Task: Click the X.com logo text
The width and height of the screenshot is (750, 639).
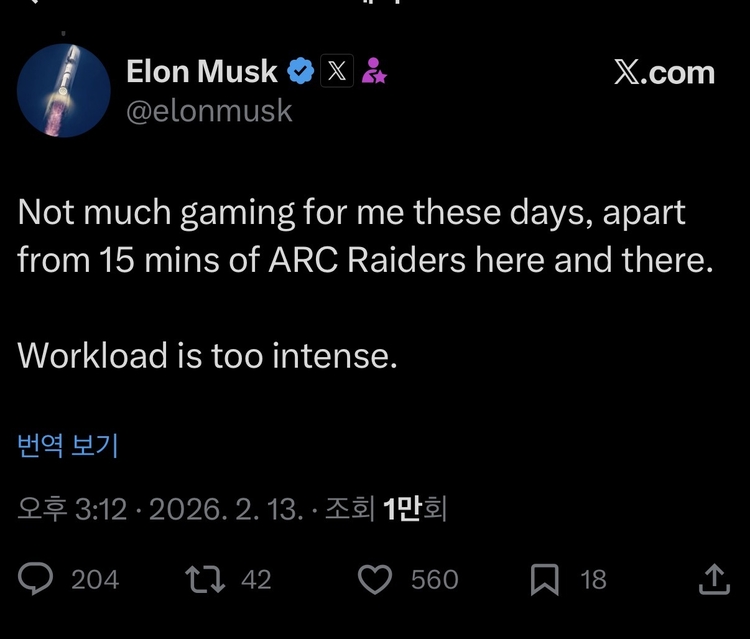Action: point(664,73)
